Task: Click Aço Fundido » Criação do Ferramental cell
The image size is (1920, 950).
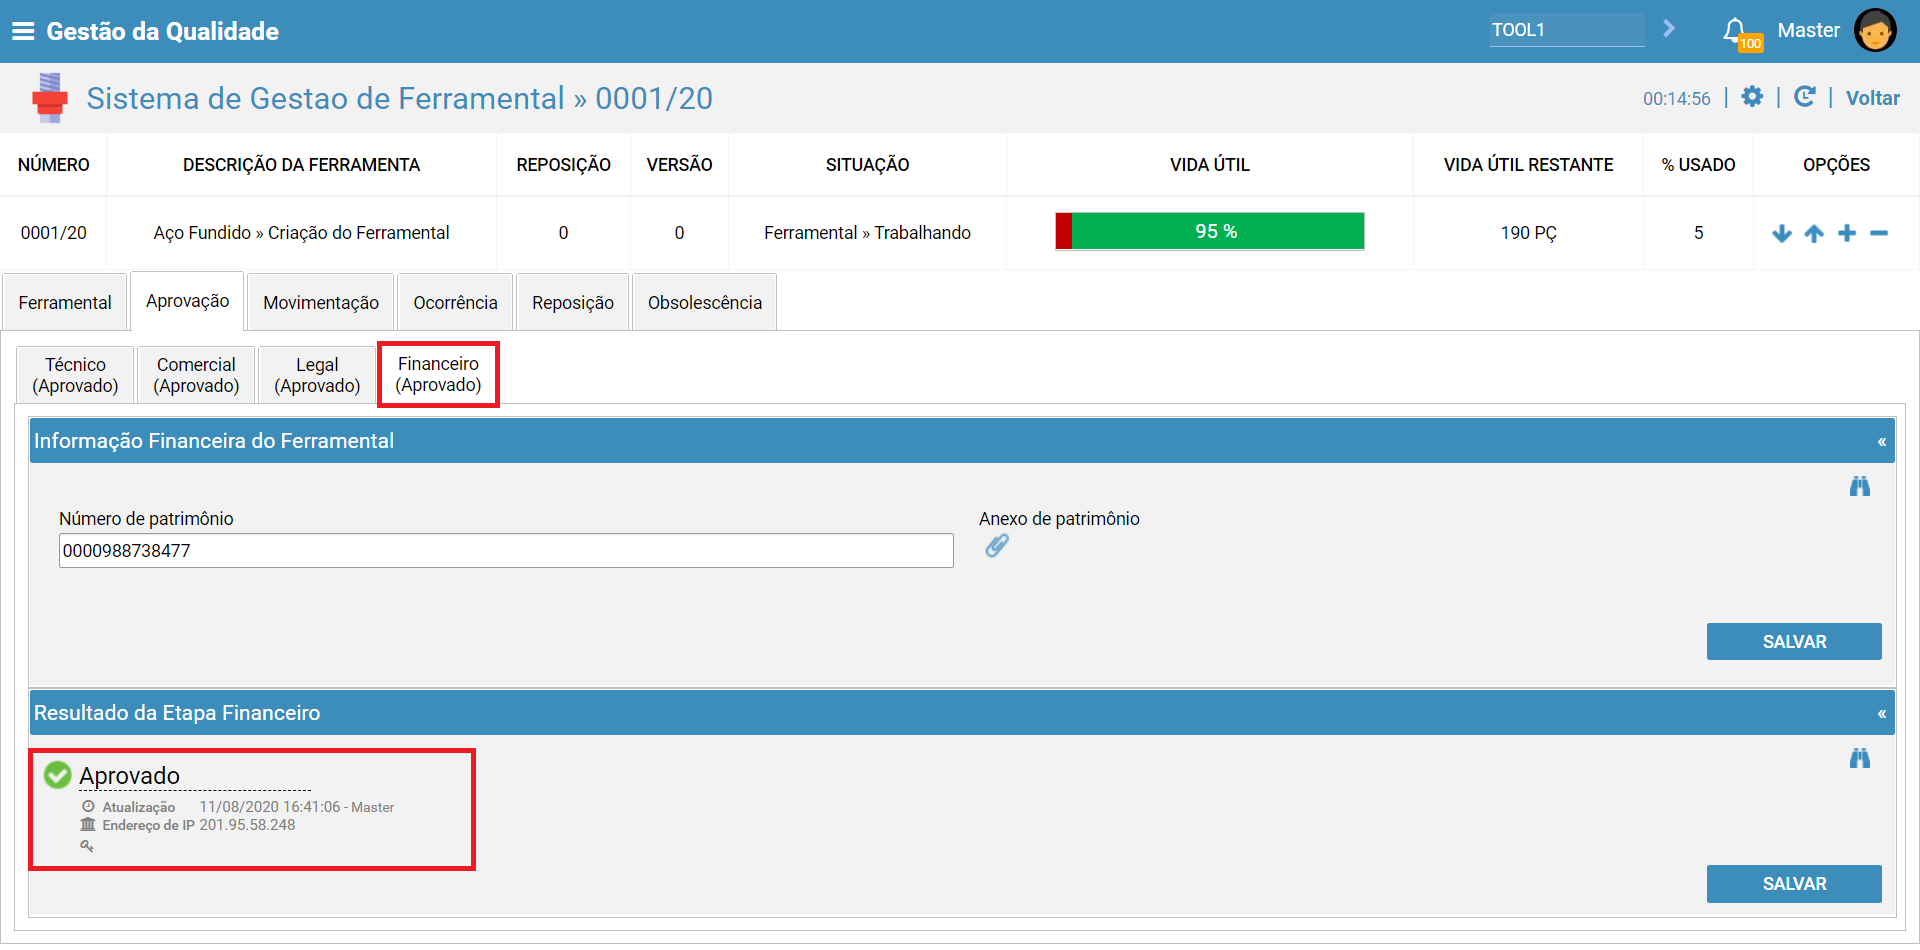Action: click(x=301, y=233)
